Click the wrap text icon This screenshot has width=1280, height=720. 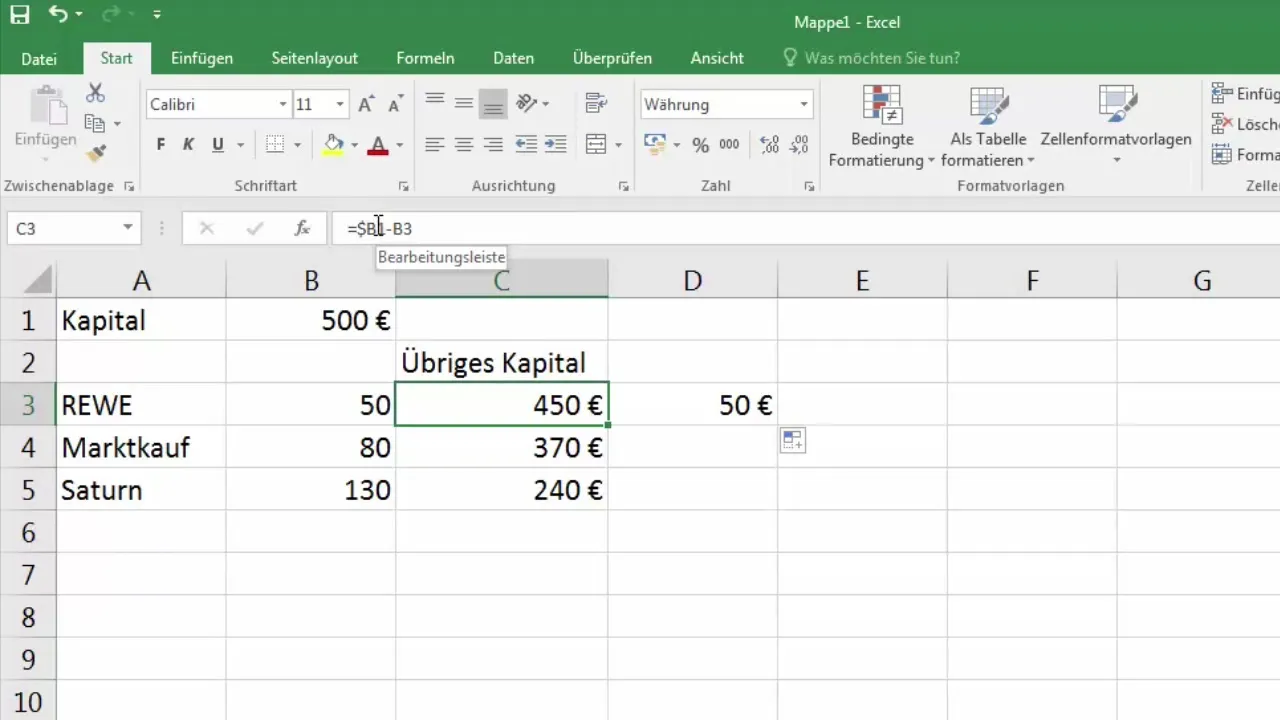[597, 102]
